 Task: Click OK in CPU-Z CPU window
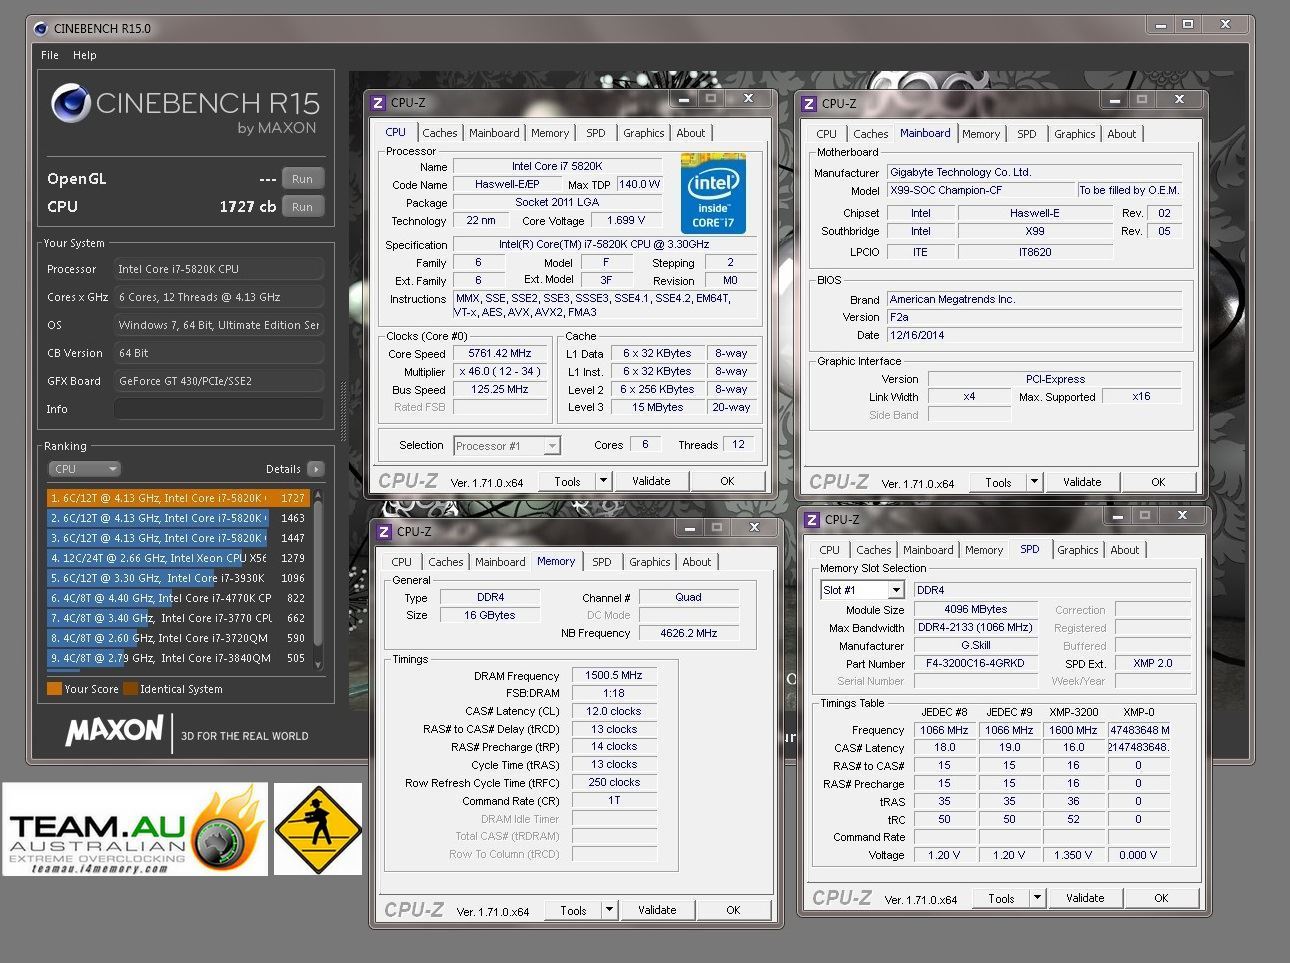pos(727,481)
